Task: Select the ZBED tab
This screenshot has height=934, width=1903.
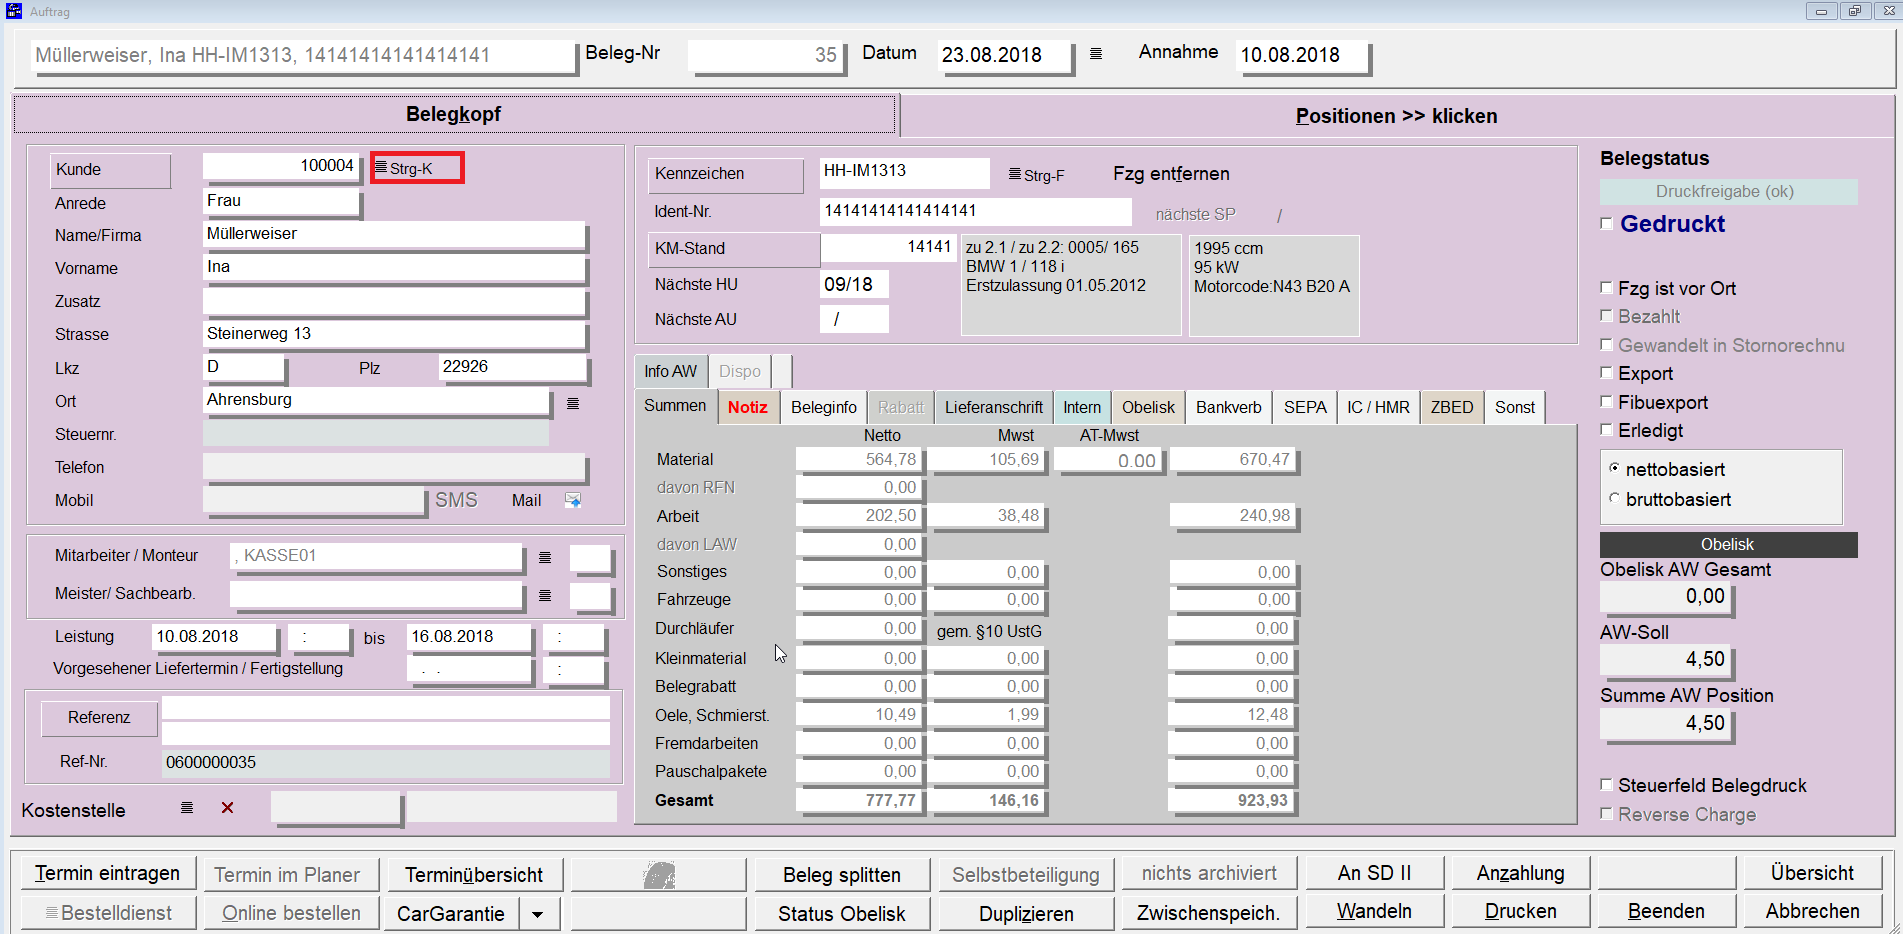Action: (1452, 407)
